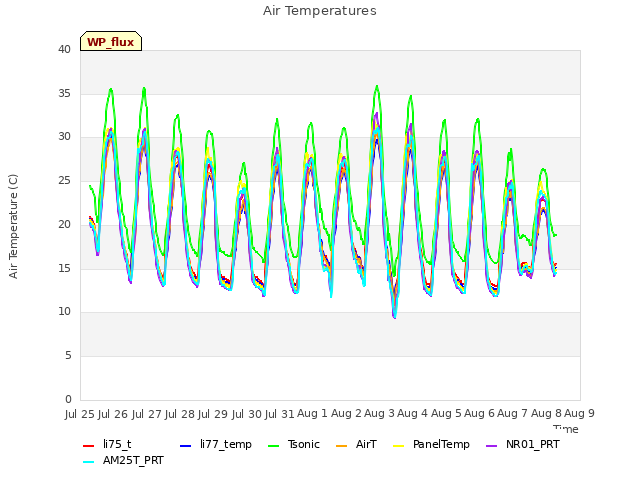Click the Tsonic peak near Aug 3
640x480 pixels.
[x=377, y=86]
